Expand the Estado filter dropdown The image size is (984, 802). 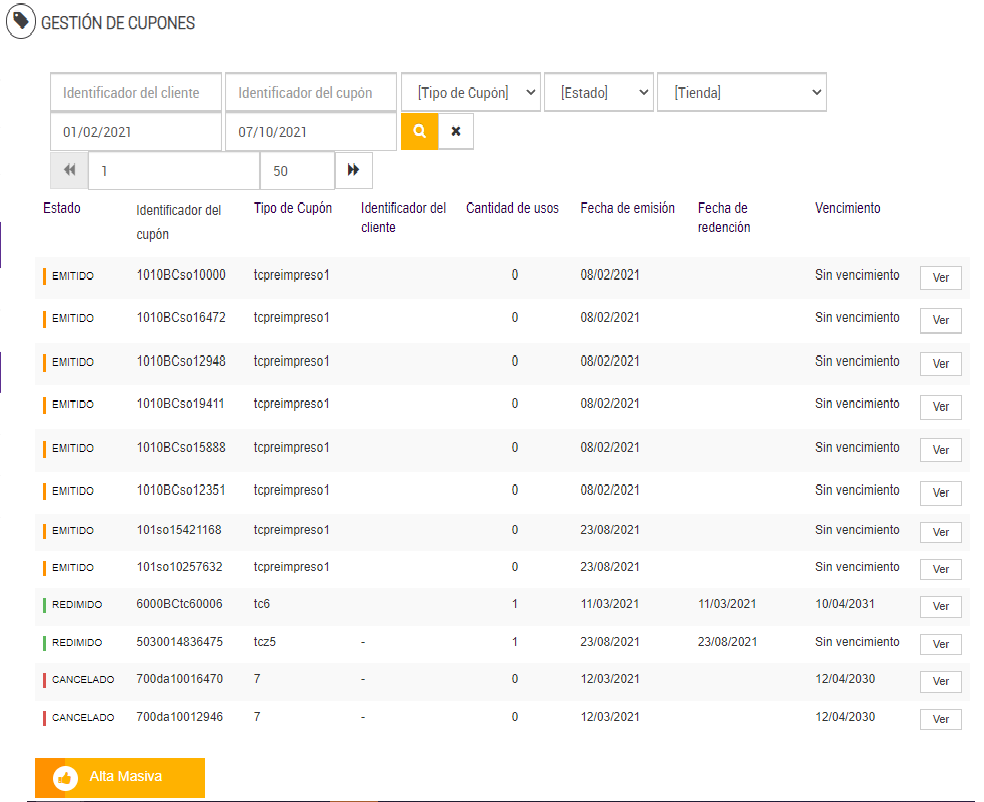[598, 93]
